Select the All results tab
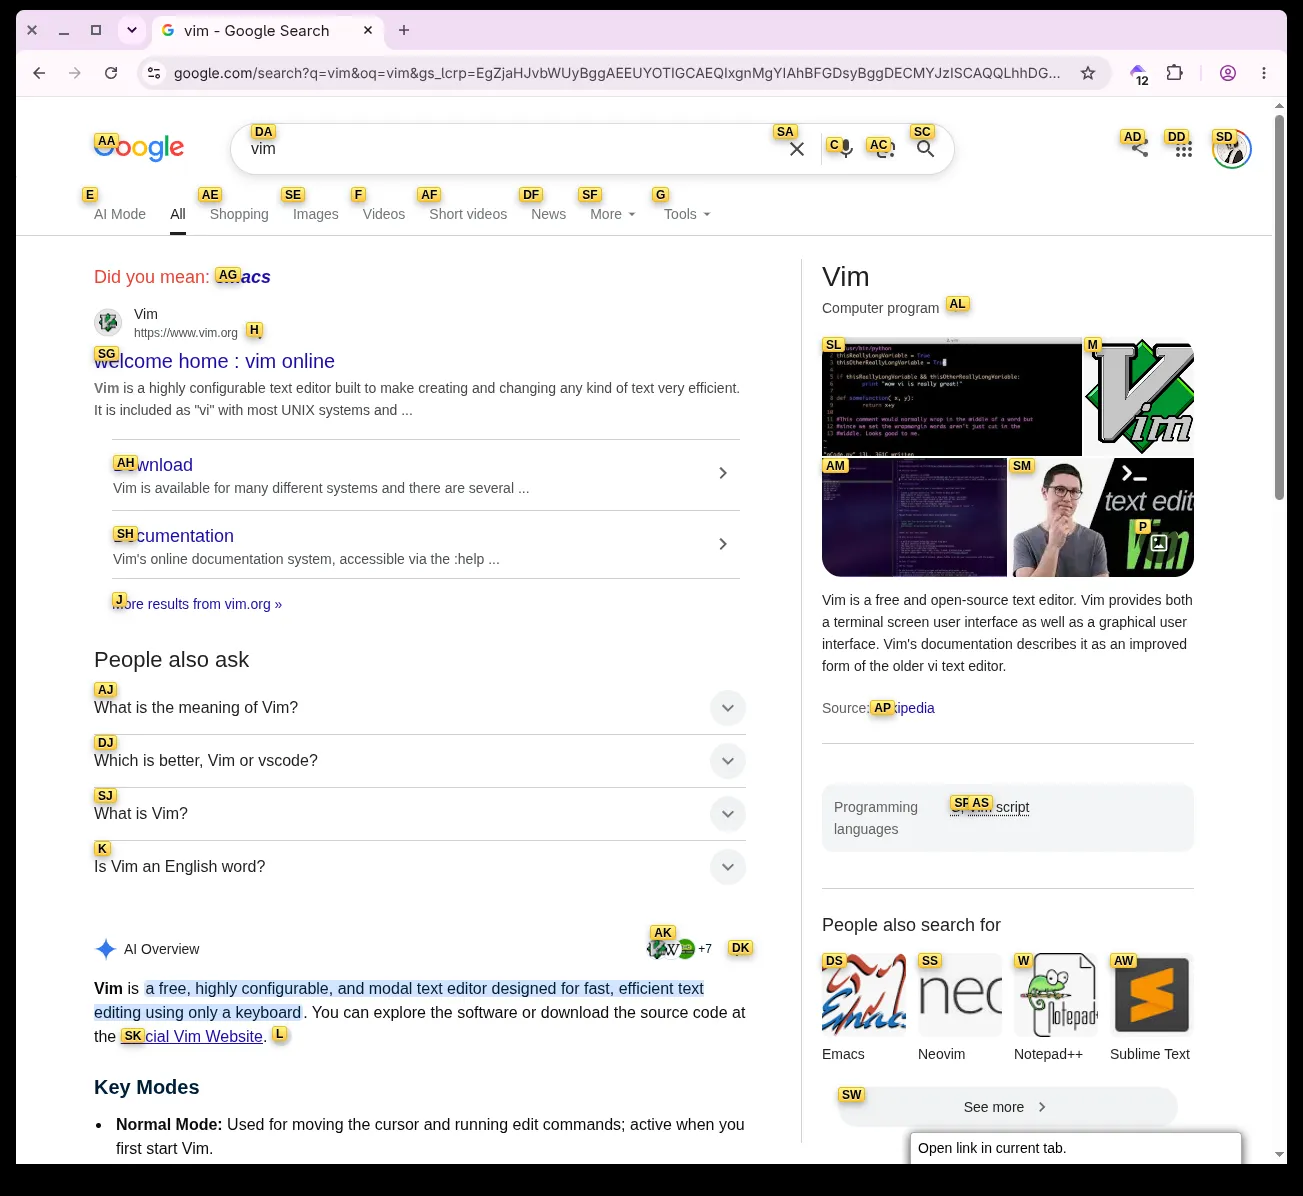 click(178, 214)
